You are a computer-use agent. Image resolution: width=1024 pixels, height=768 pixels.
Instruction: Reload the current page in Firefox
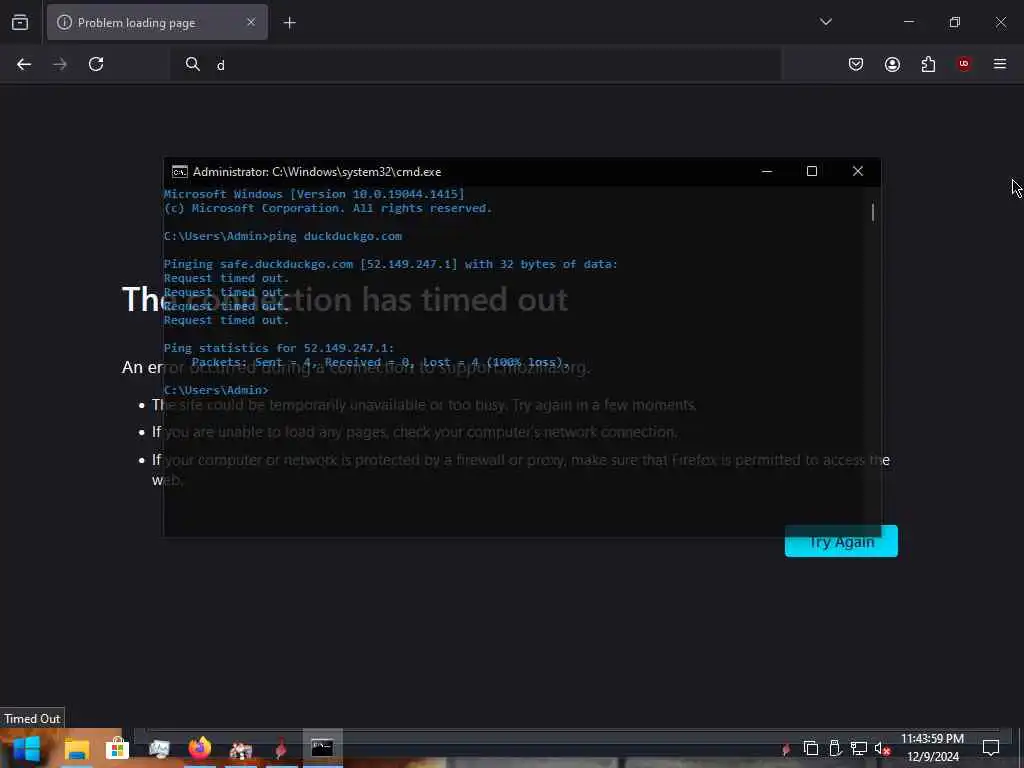click(x=96, y=64)
